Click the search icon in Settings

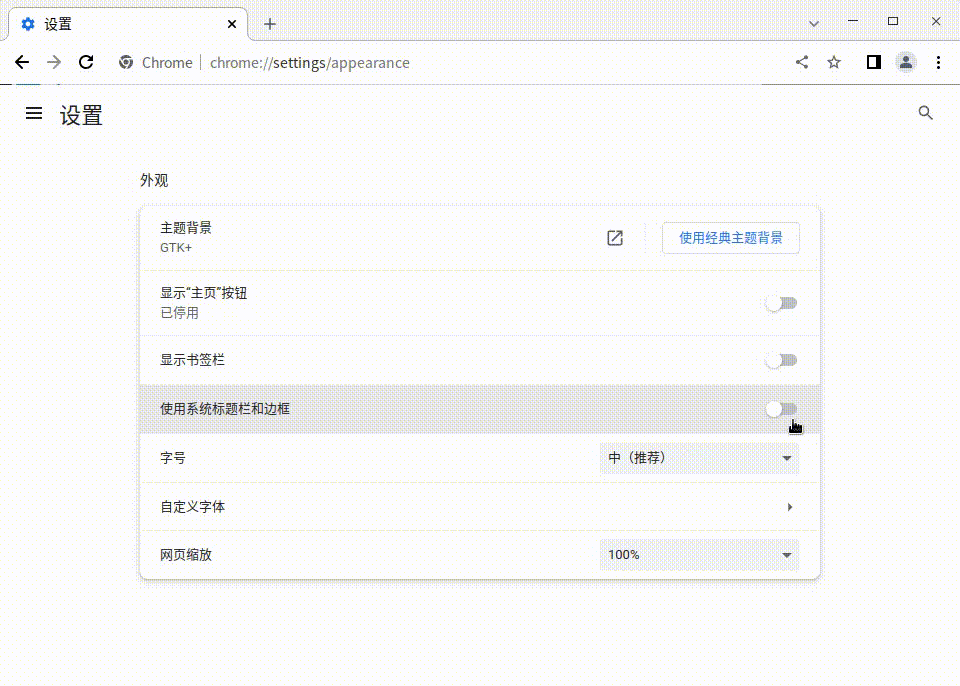click(926, 113)
